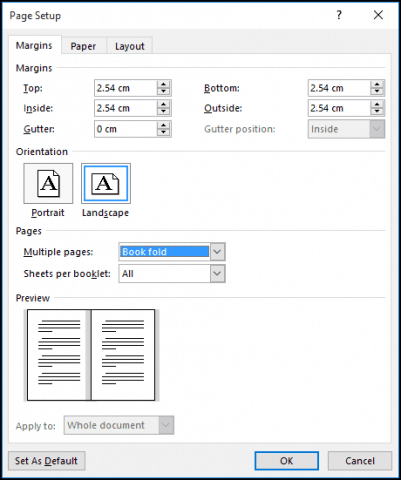Click the Set As Default button
Viewport: 401px width, 480px height.
click(46, 461)
